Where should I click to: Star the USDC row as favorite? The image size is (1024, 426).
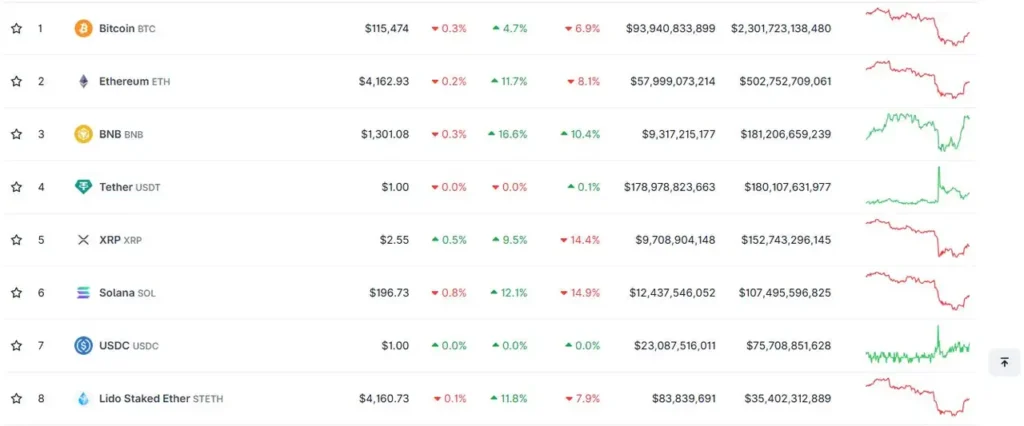point(16,346)
